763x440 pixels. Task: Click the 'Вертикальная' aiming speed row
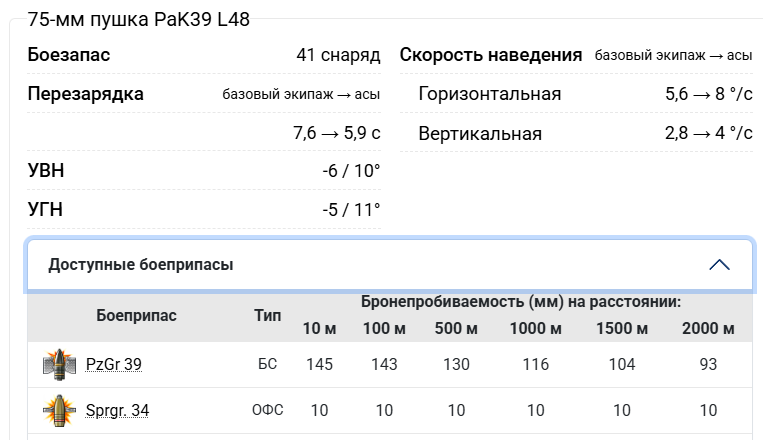coord(480,133)
